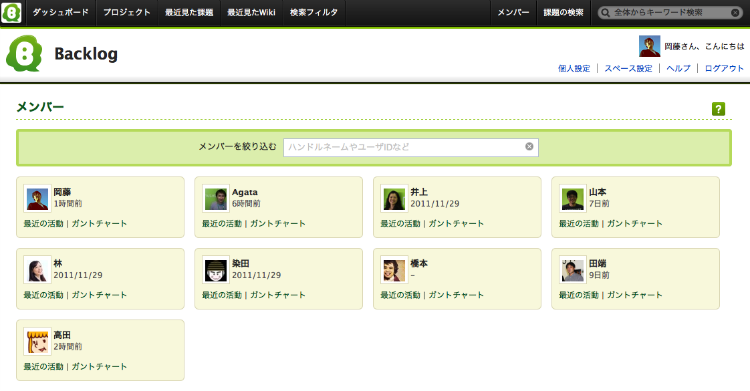View 最近の活動 for Agata

(222, 223)
